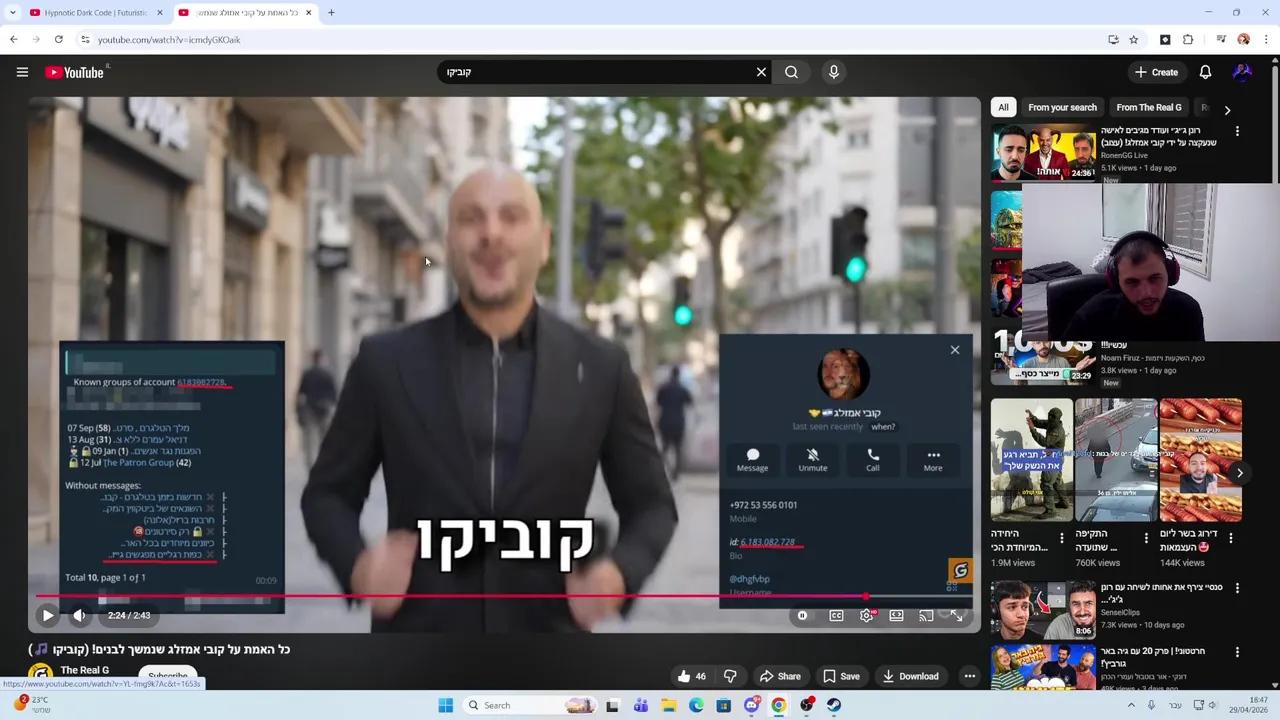Open the tab search dropdown in Chrome

[x=12, y=13]
